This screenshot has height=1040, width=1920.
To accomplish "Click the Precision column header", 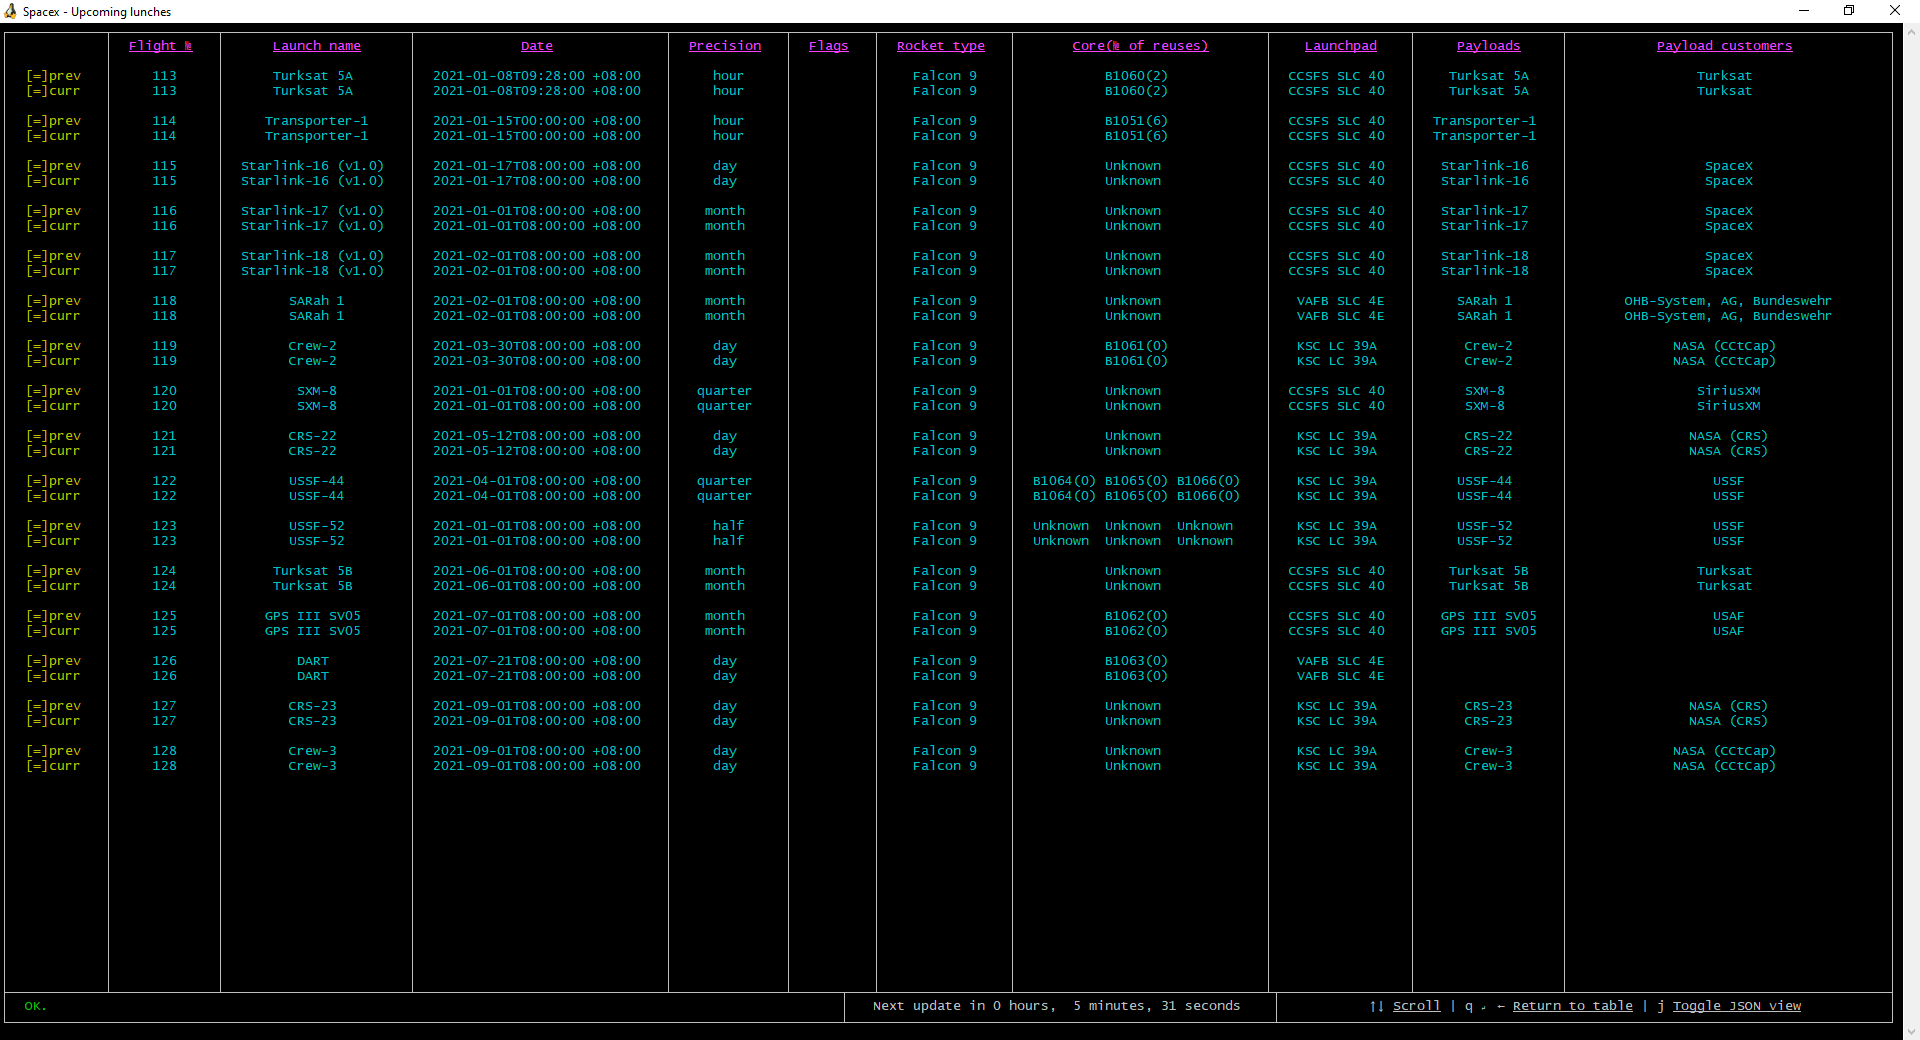I will pyautogui.click(x=725, y=46).
